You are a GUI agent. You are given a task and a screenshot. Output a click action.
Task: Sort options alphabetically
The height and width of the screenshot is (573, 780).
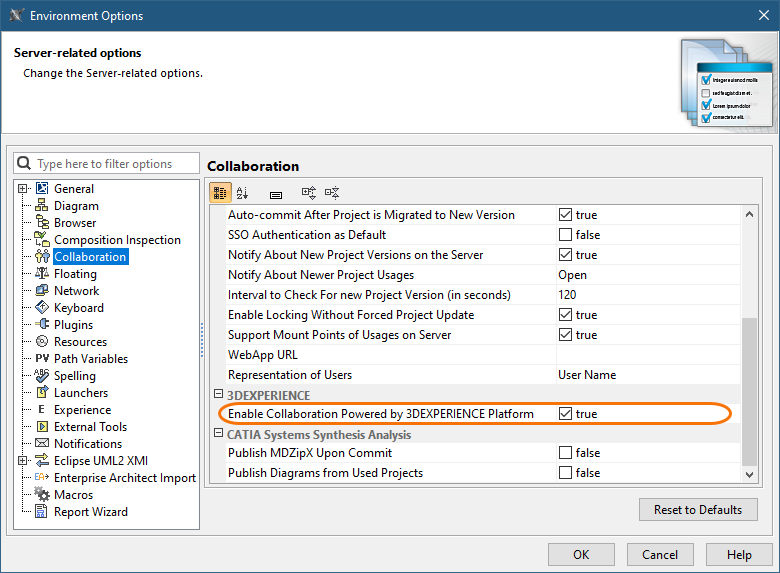click(x=243, y=193)
